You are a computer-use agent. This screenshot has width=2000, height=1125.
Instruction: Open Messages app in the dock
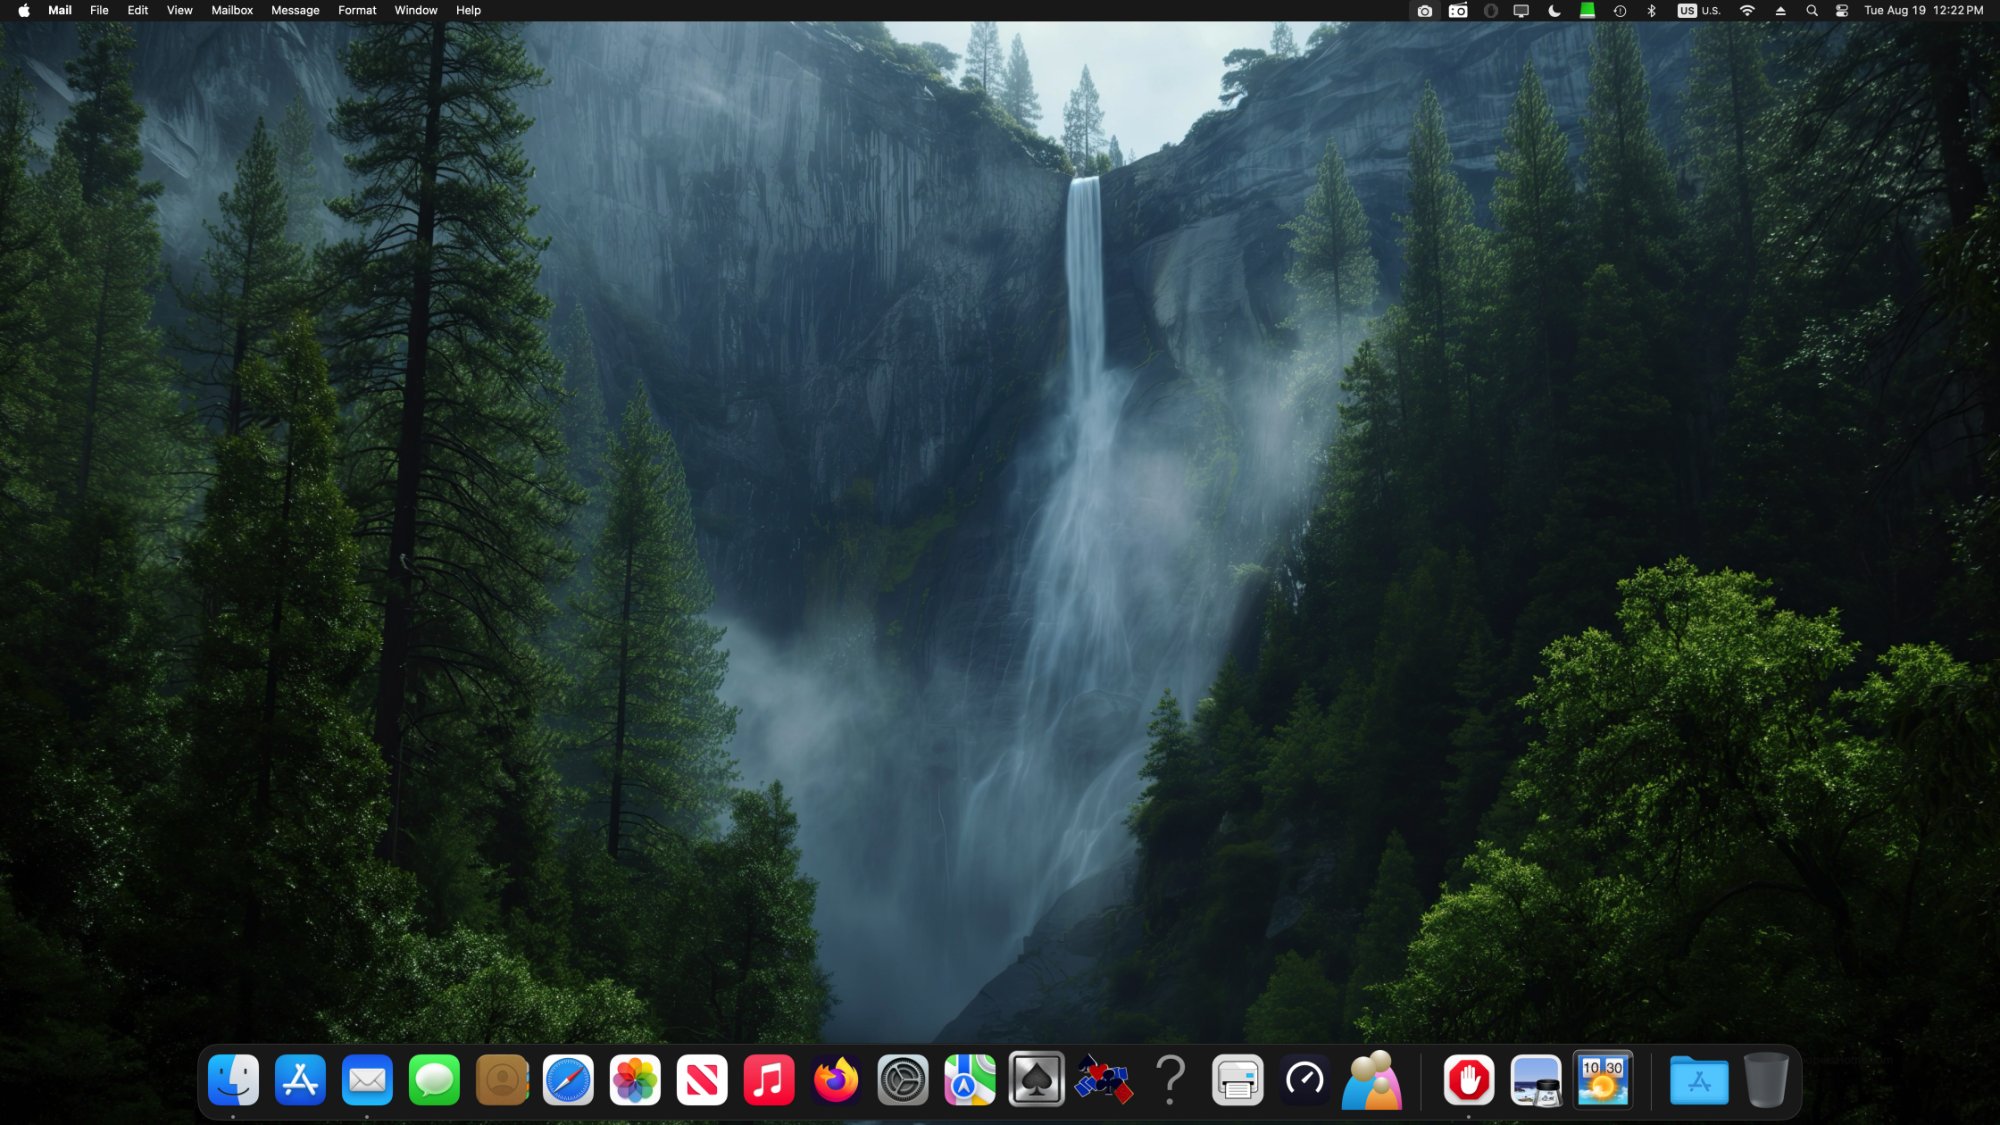coord(434,1080)
